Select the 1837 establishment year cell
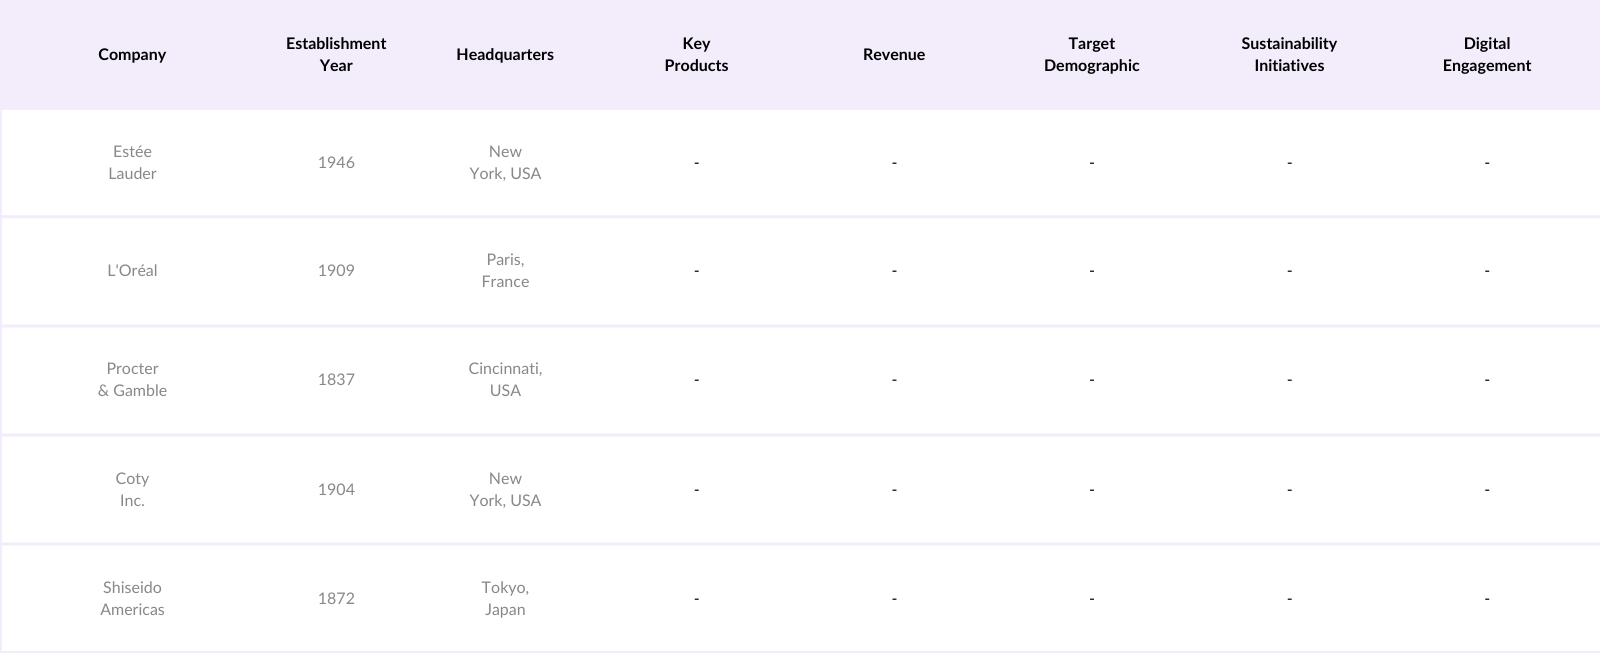Image resolution: width=1600 pixels, height=653 pixels. 336,379
